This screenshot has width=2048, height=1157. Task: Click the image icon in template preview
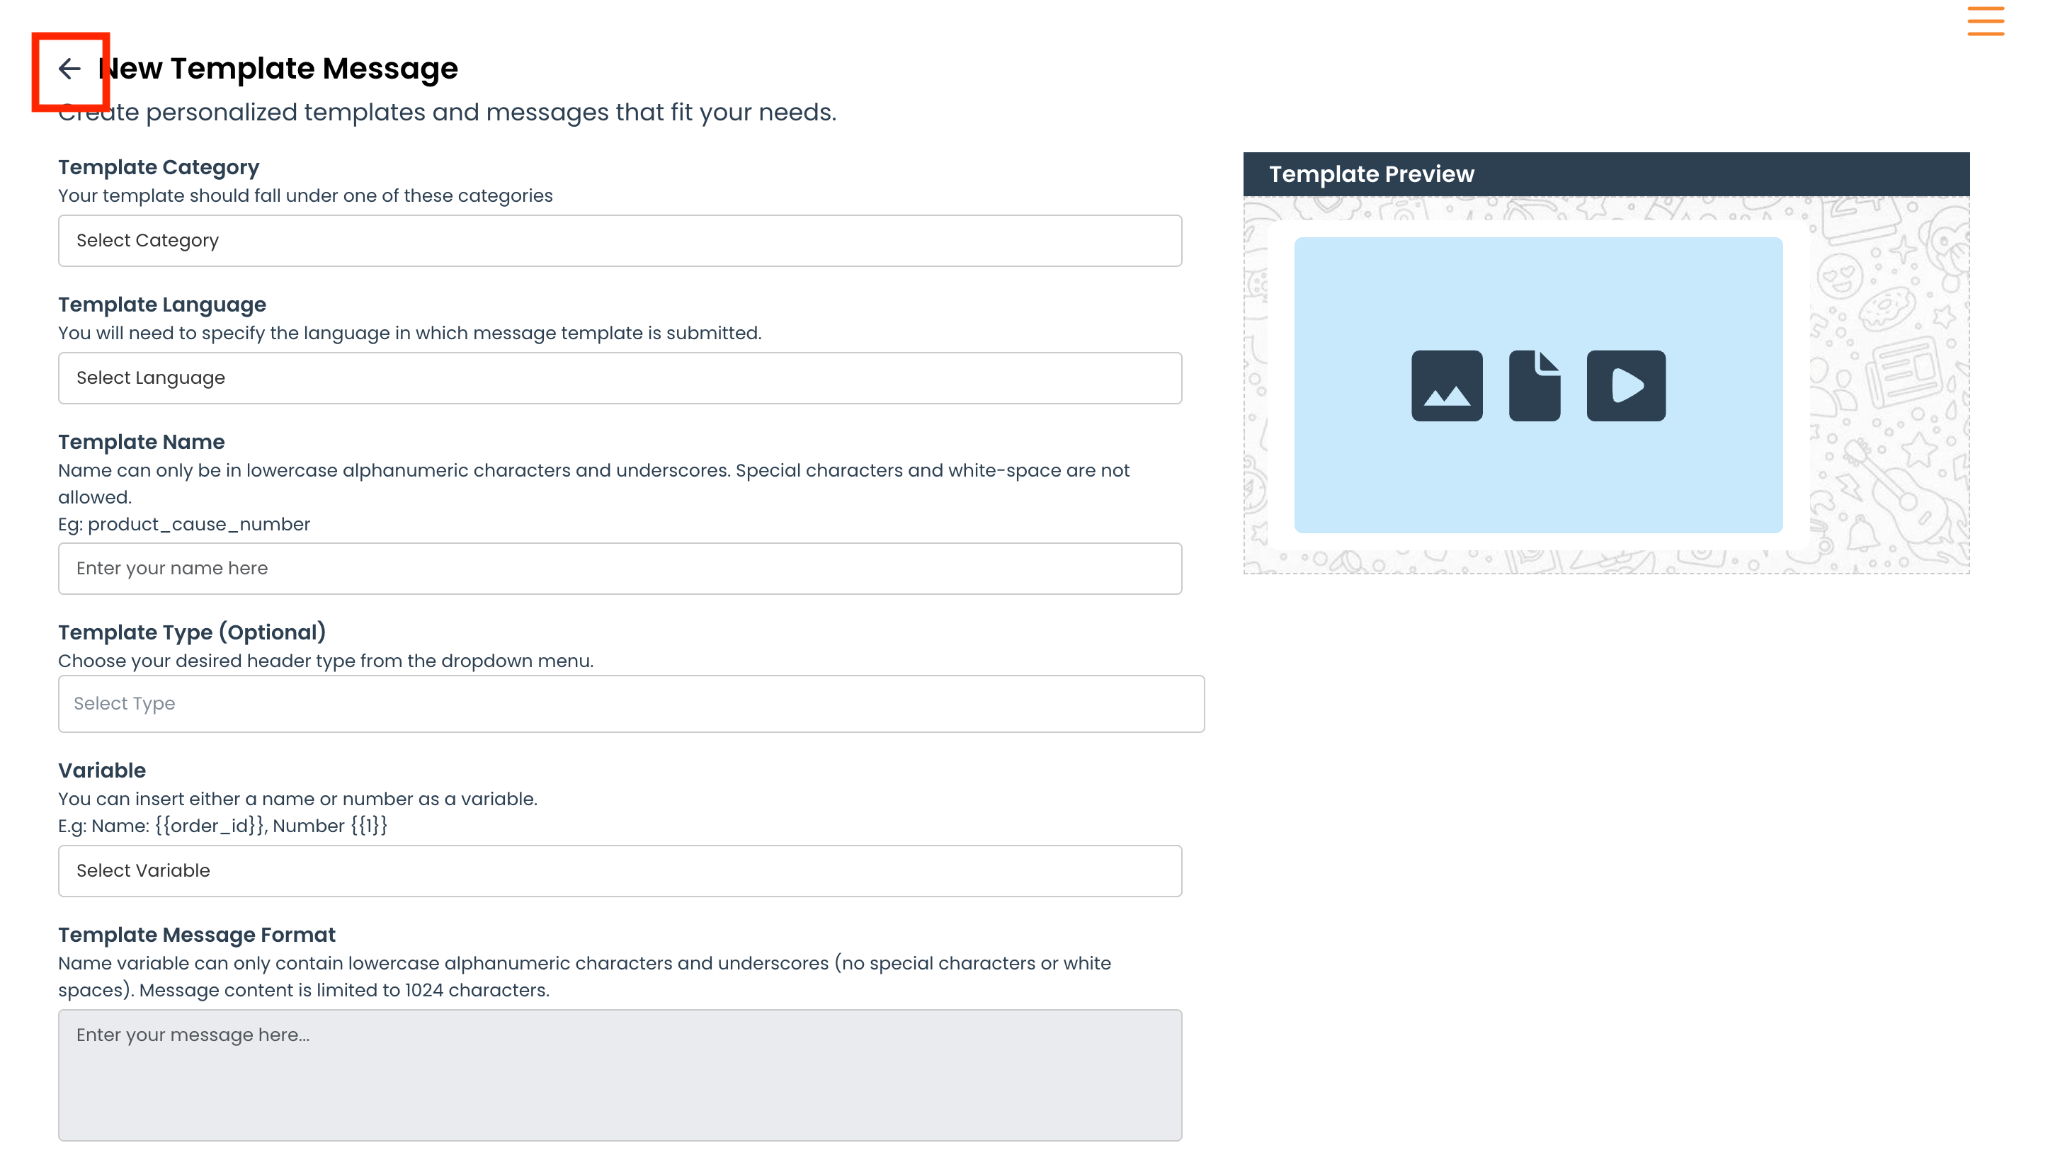point(1446,385)
